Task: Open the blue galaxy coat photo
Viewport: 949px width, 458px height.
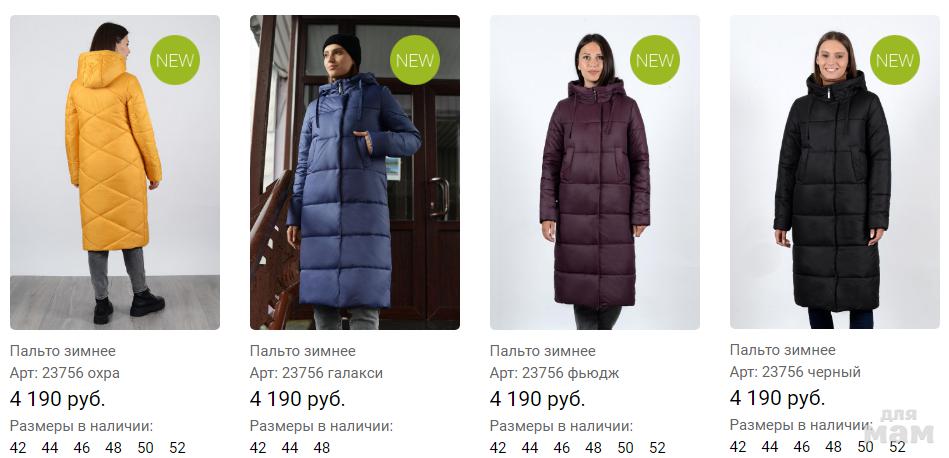Action: pyautogui.click(x=355, y=172)
